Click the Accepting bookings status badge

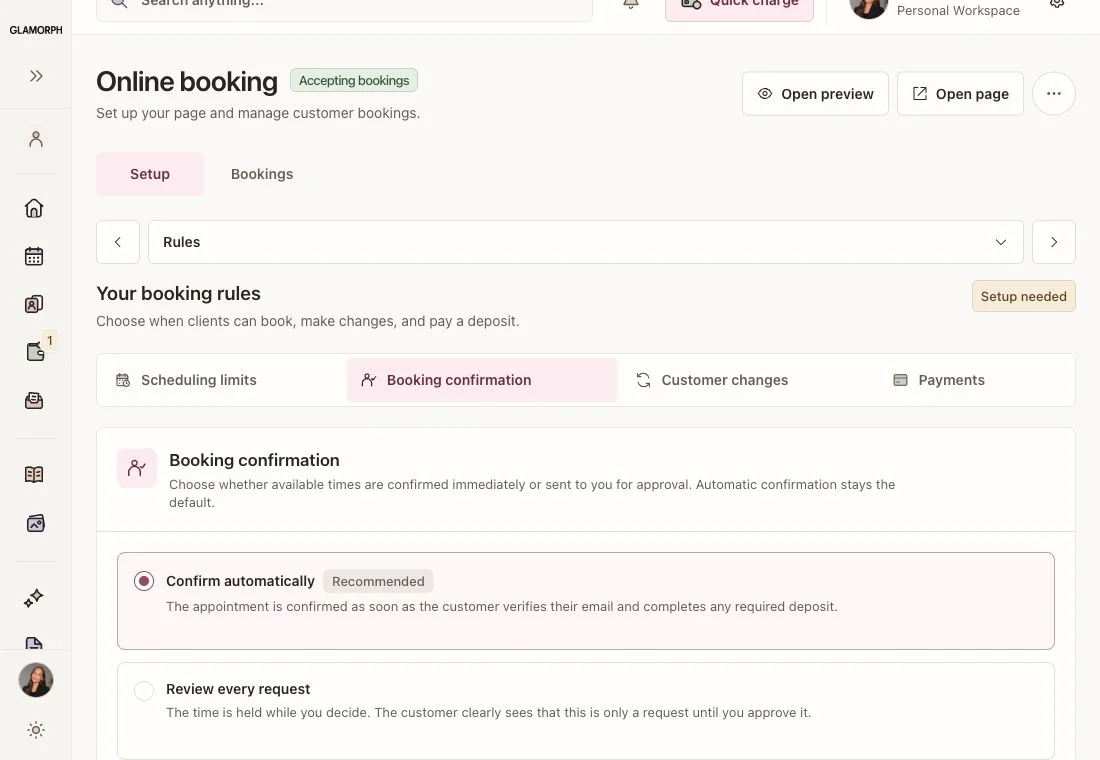pos(354,80)
